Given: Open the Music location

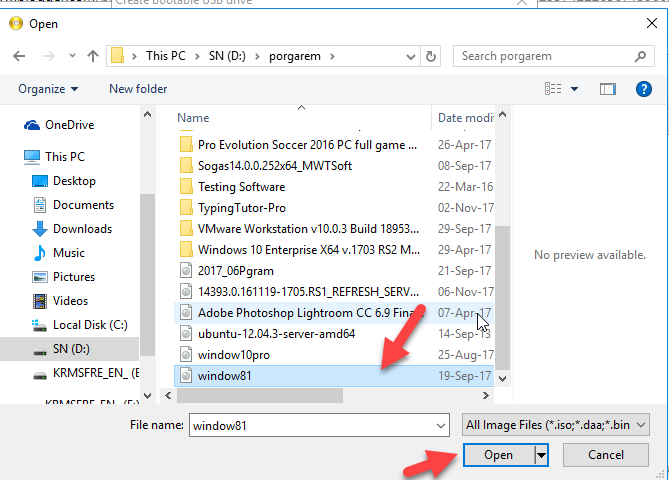Looking at the screenshot, I should (69, 253).
